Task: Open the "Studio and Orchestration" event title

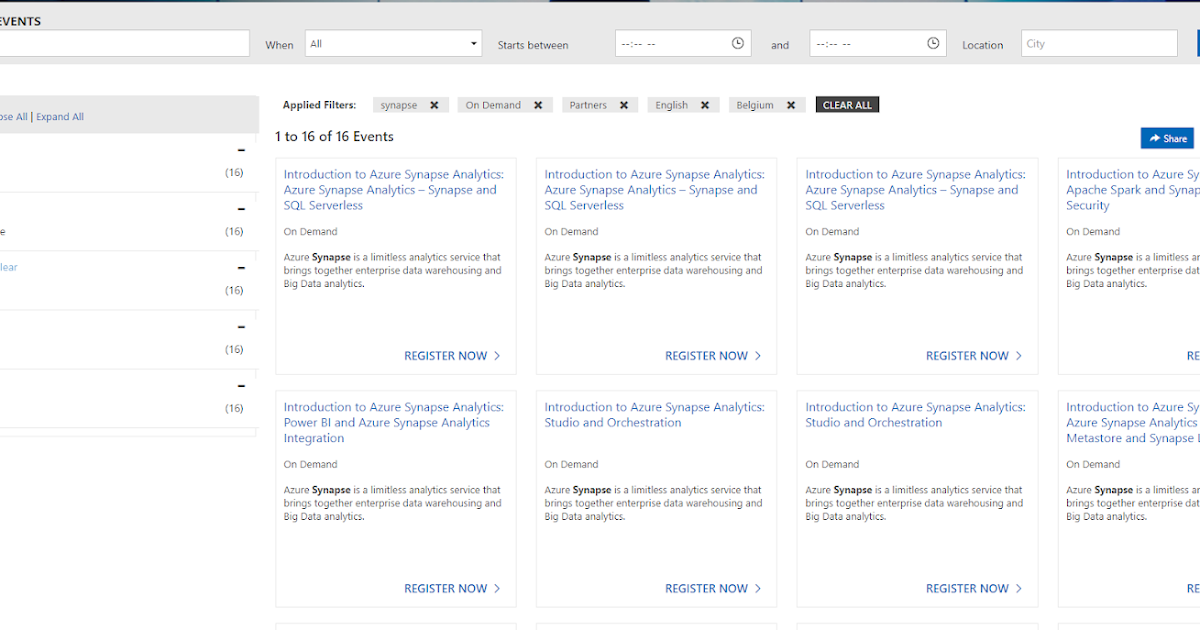Action: (654, 414)
